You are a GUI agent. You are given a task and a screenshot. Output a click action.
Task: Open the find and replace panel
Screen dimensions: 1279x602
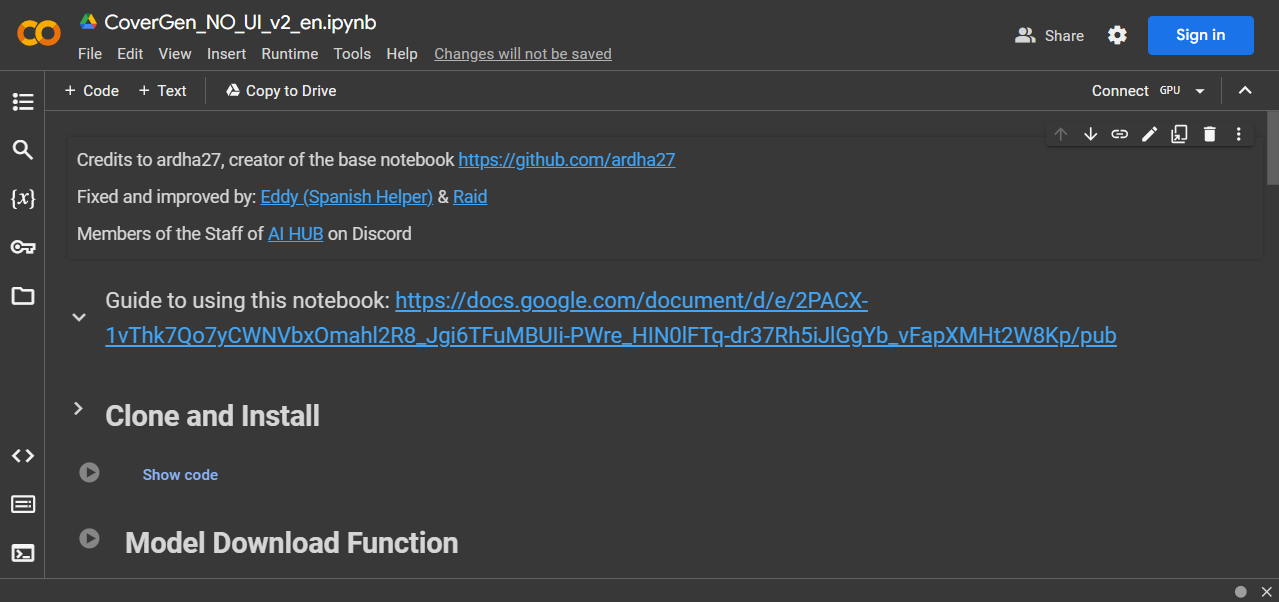[x=22, y=150]
